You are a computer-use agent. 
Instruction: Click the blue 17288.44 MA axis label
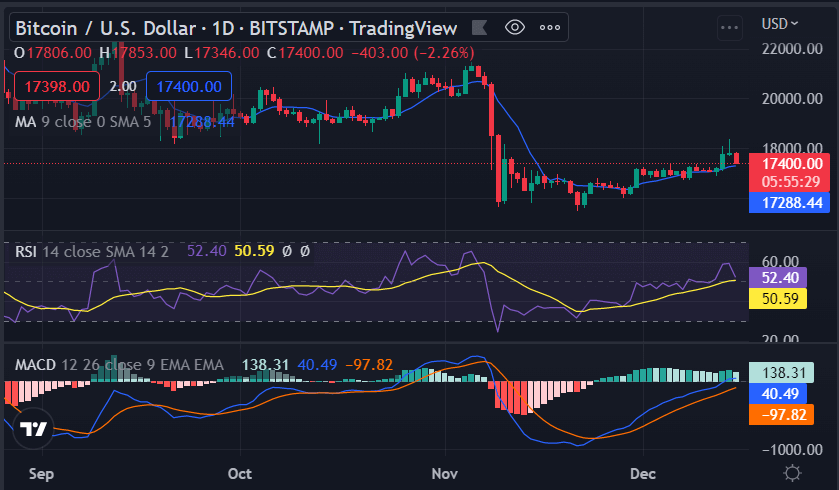789,203
